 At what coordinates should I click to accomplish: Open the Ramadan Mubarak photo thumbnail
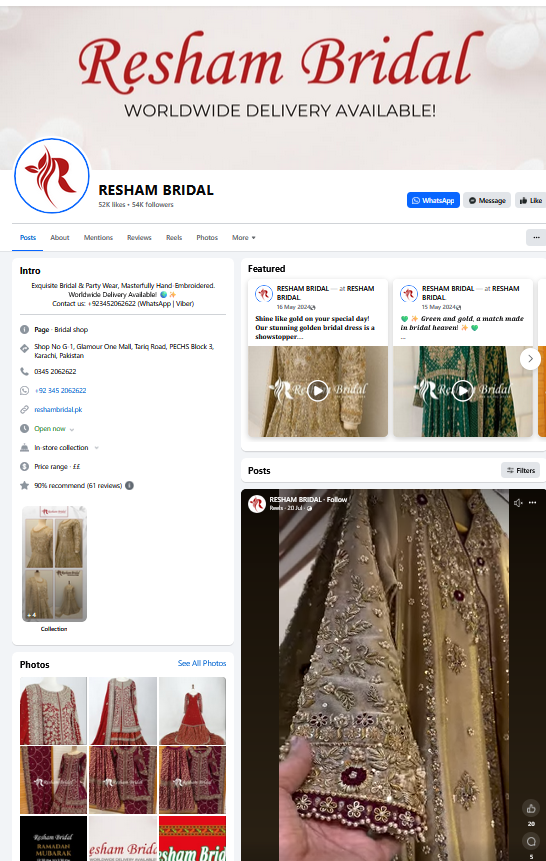tap(53, 838)
